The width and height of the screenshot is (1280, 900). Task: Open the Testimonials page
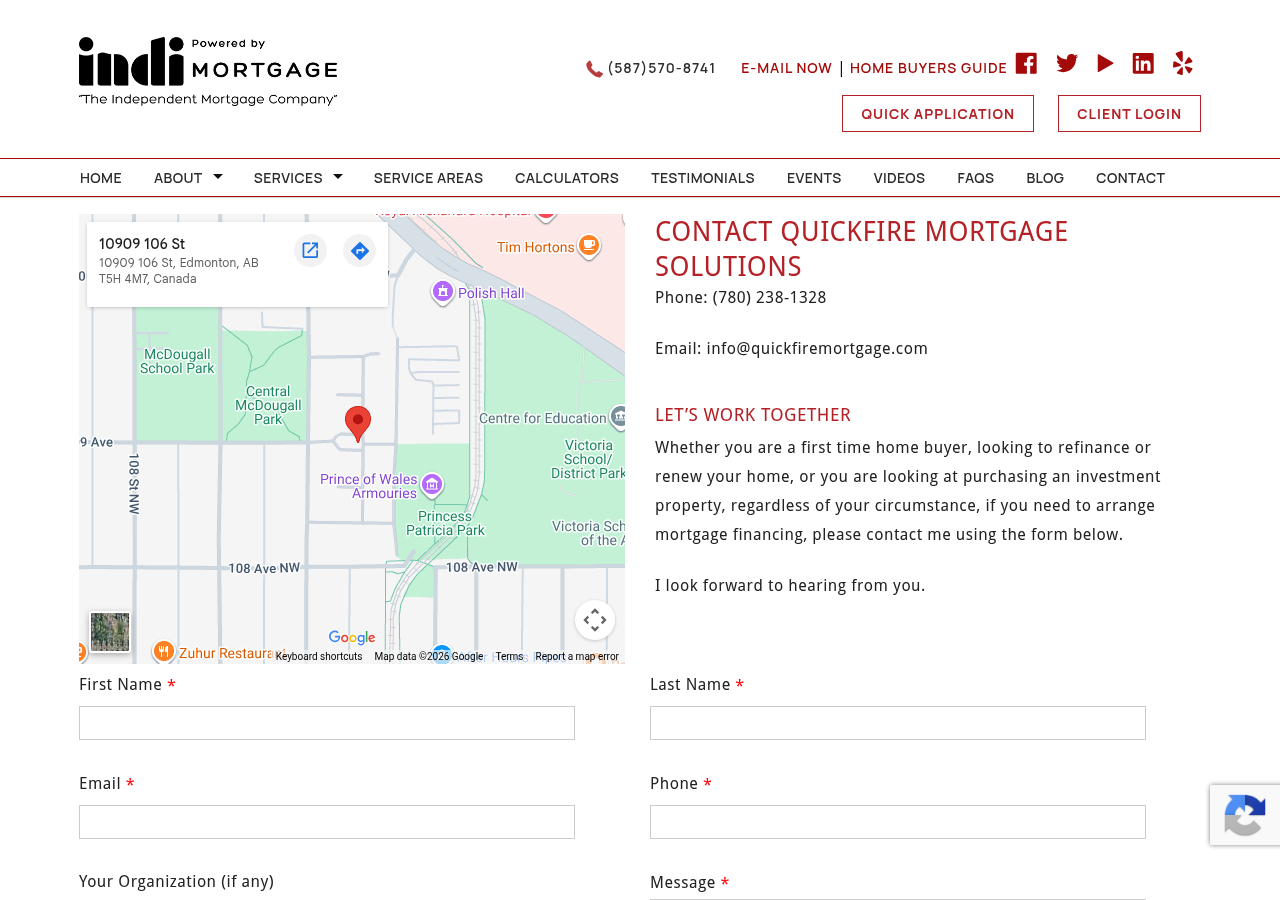coord(703,178)
